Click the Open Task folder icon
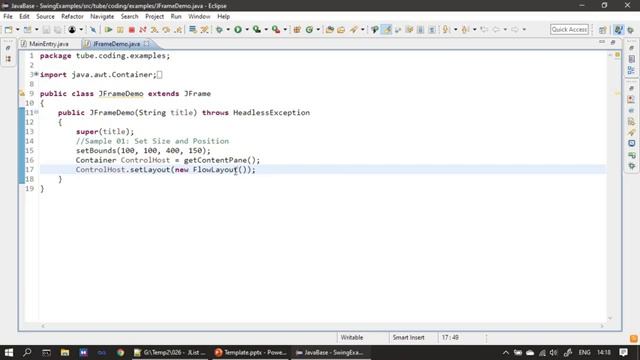 click(x=341, y=30)
